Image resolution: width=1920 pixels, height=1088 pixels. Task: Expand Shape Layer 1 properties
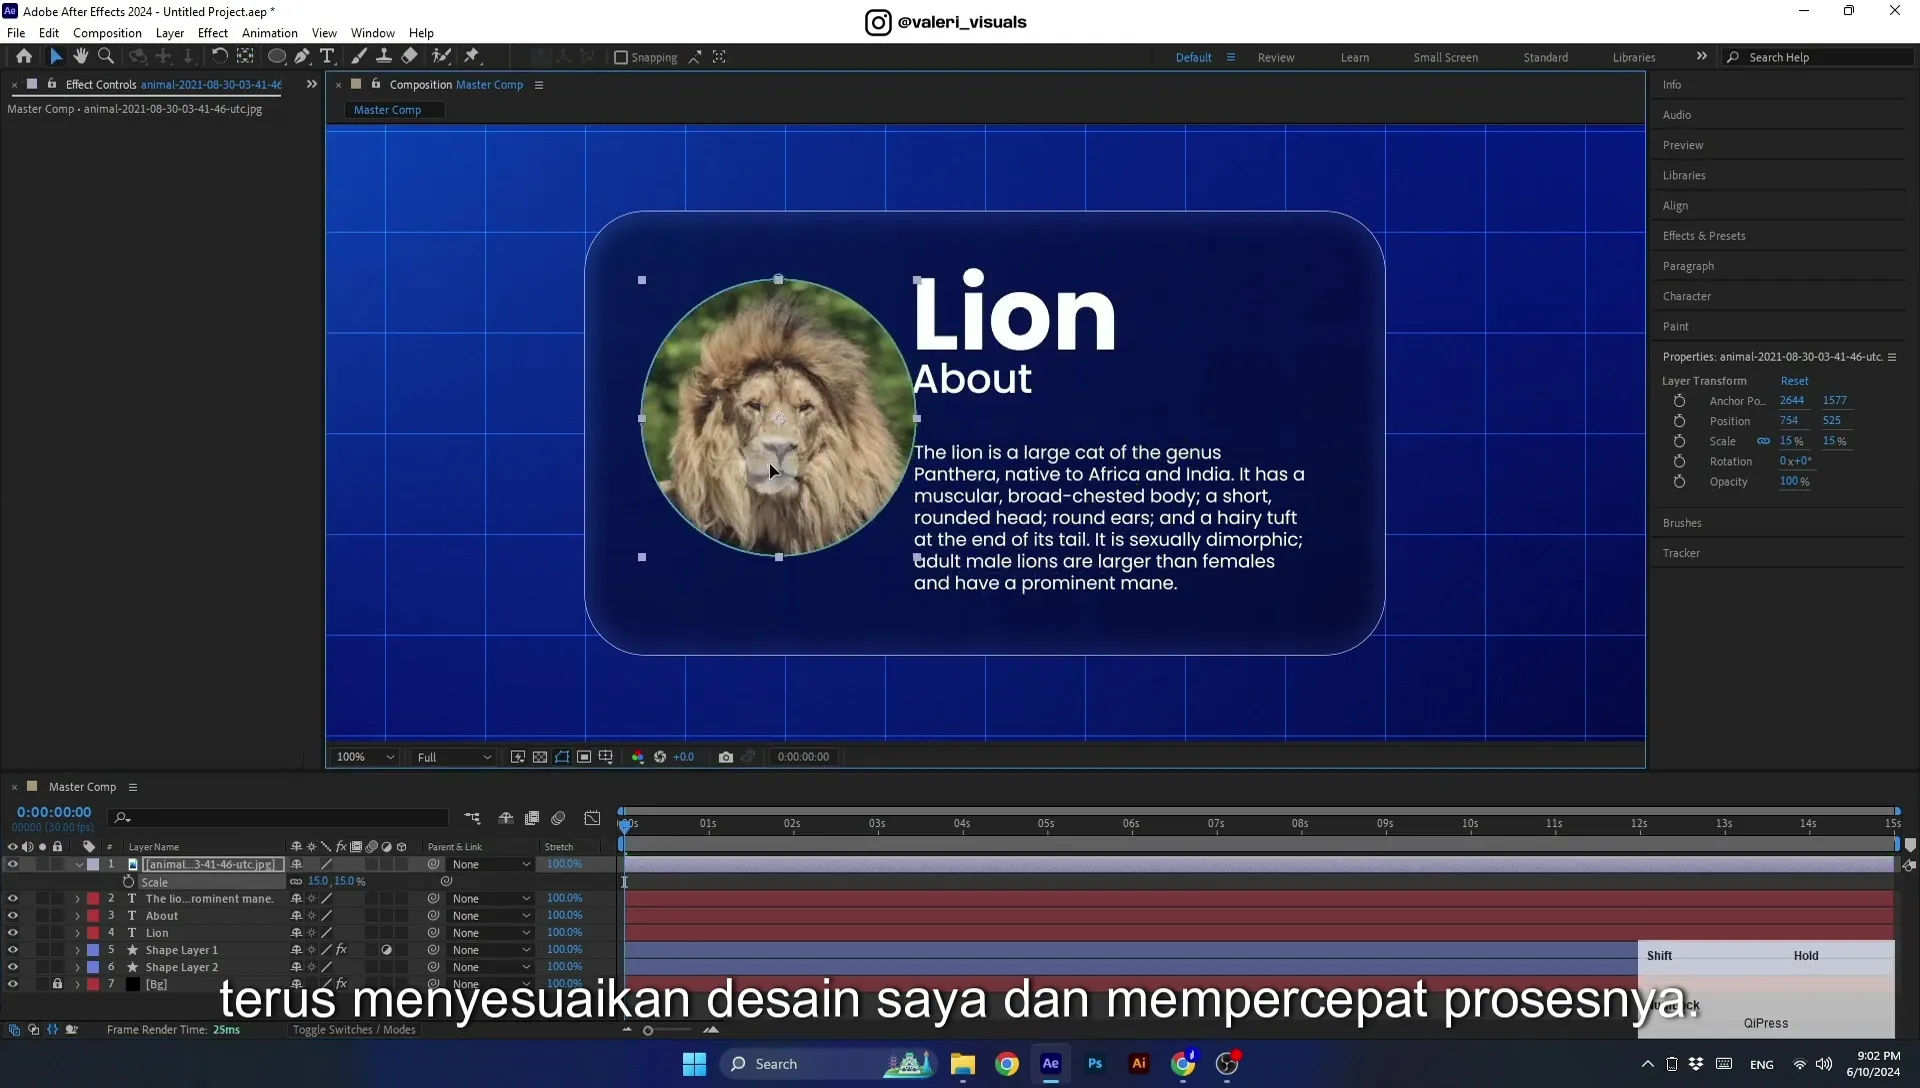(77, 950)
